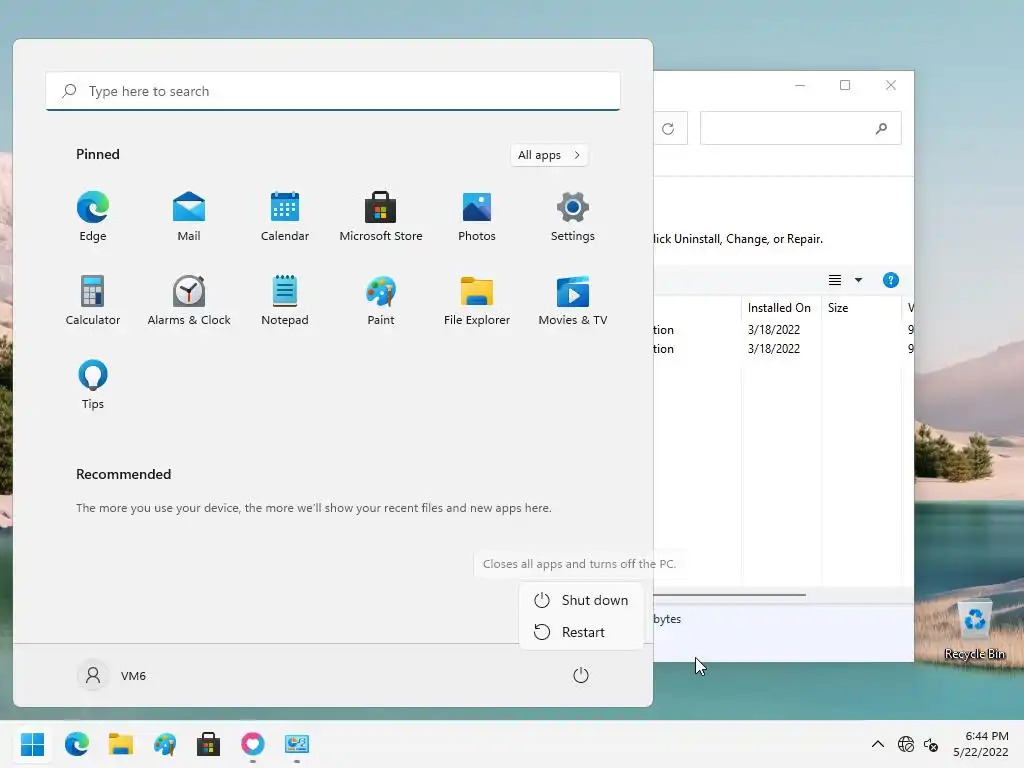The image size is (1024, 768).
Task: Open the clock showing 6:44 PM
Action: [981, 744]
